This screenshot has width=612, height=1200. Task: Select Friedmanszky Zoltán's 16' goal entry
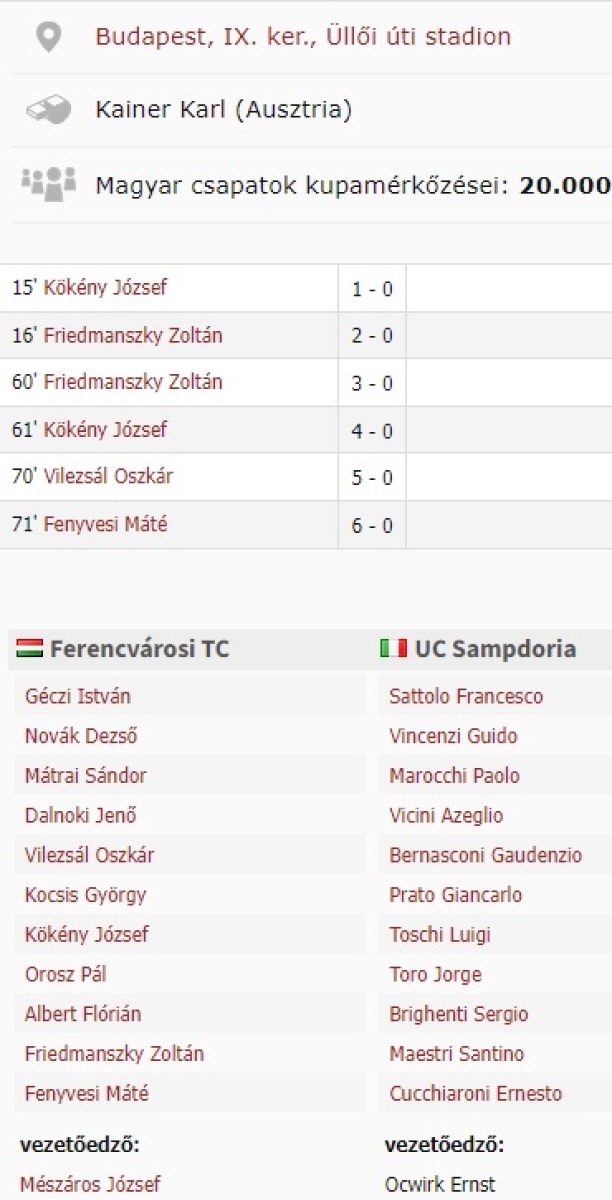pyautogui.click(x=133, y=336)
